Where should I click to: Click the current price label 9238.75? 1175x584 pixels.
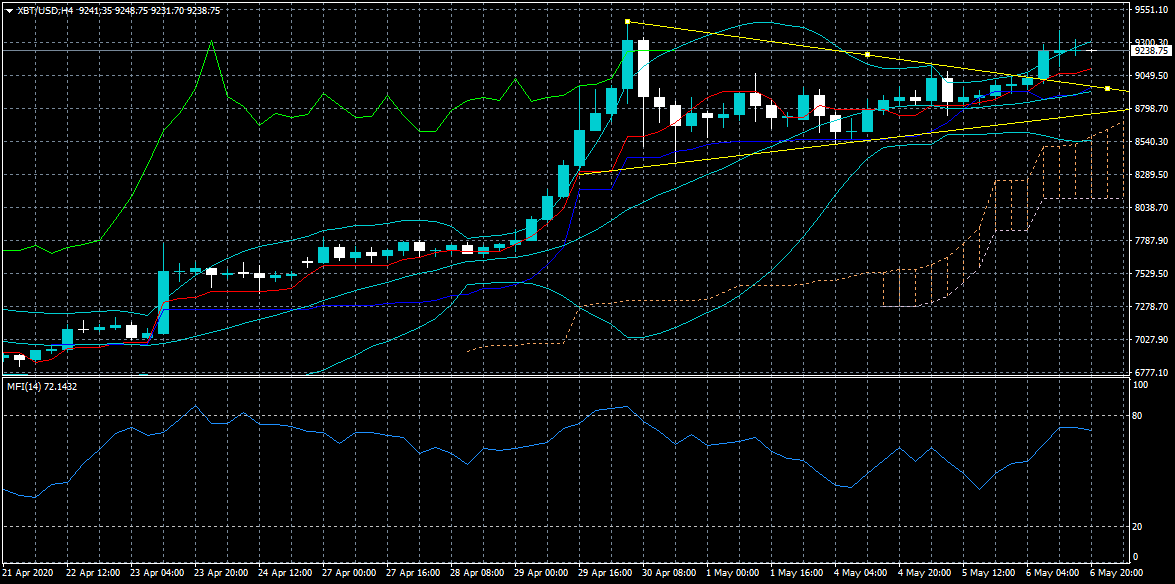point(1152,51)
